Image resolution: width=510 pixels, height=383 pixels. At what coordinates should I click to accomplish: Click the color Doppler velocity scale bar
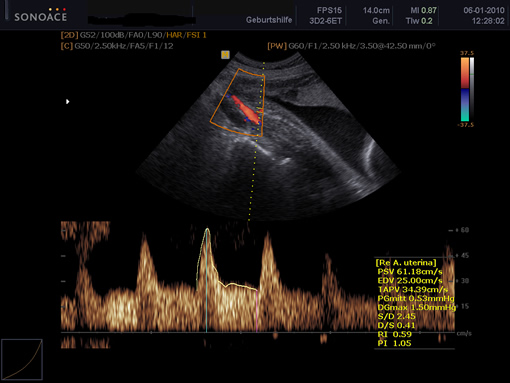(465, 89)
